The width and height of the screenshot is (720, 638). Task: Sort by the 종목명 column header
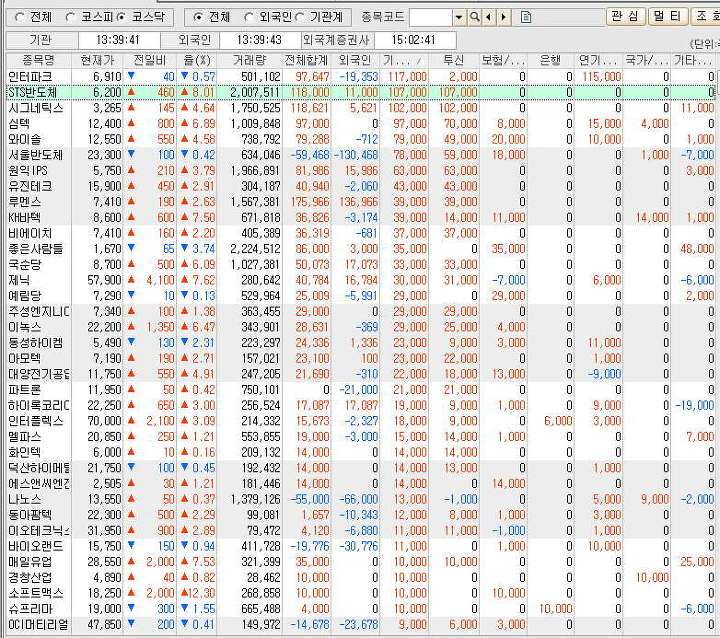tap(39, 60)
